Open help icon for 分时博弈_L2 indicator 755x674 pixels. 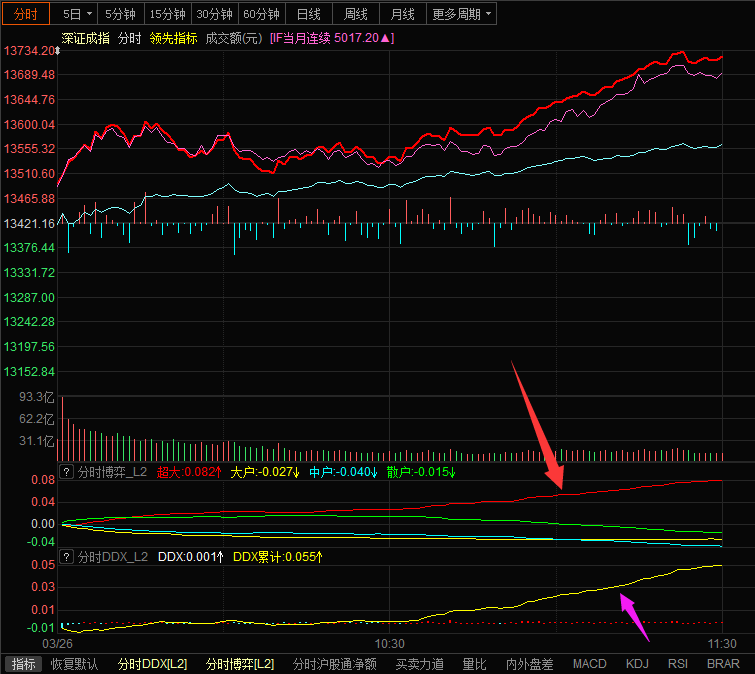click(x=66, y=472)
